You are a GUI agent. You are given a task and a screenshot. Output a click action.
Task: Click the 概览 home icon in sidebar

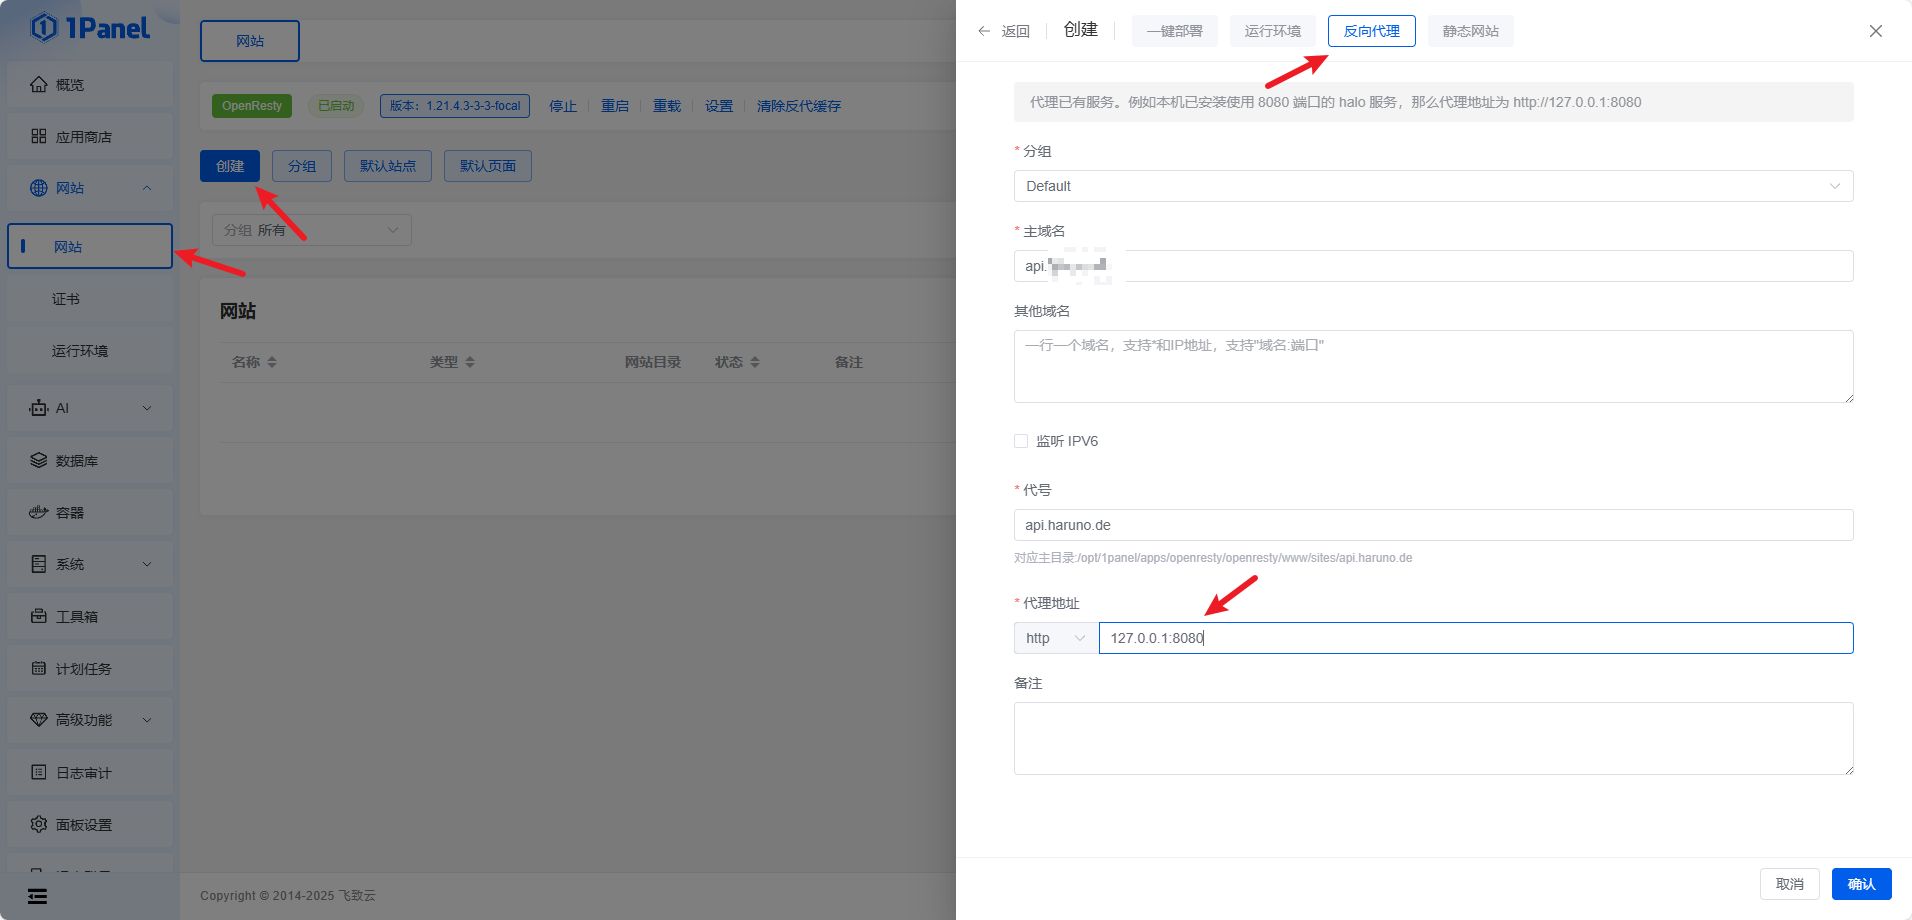coord(39,85)
